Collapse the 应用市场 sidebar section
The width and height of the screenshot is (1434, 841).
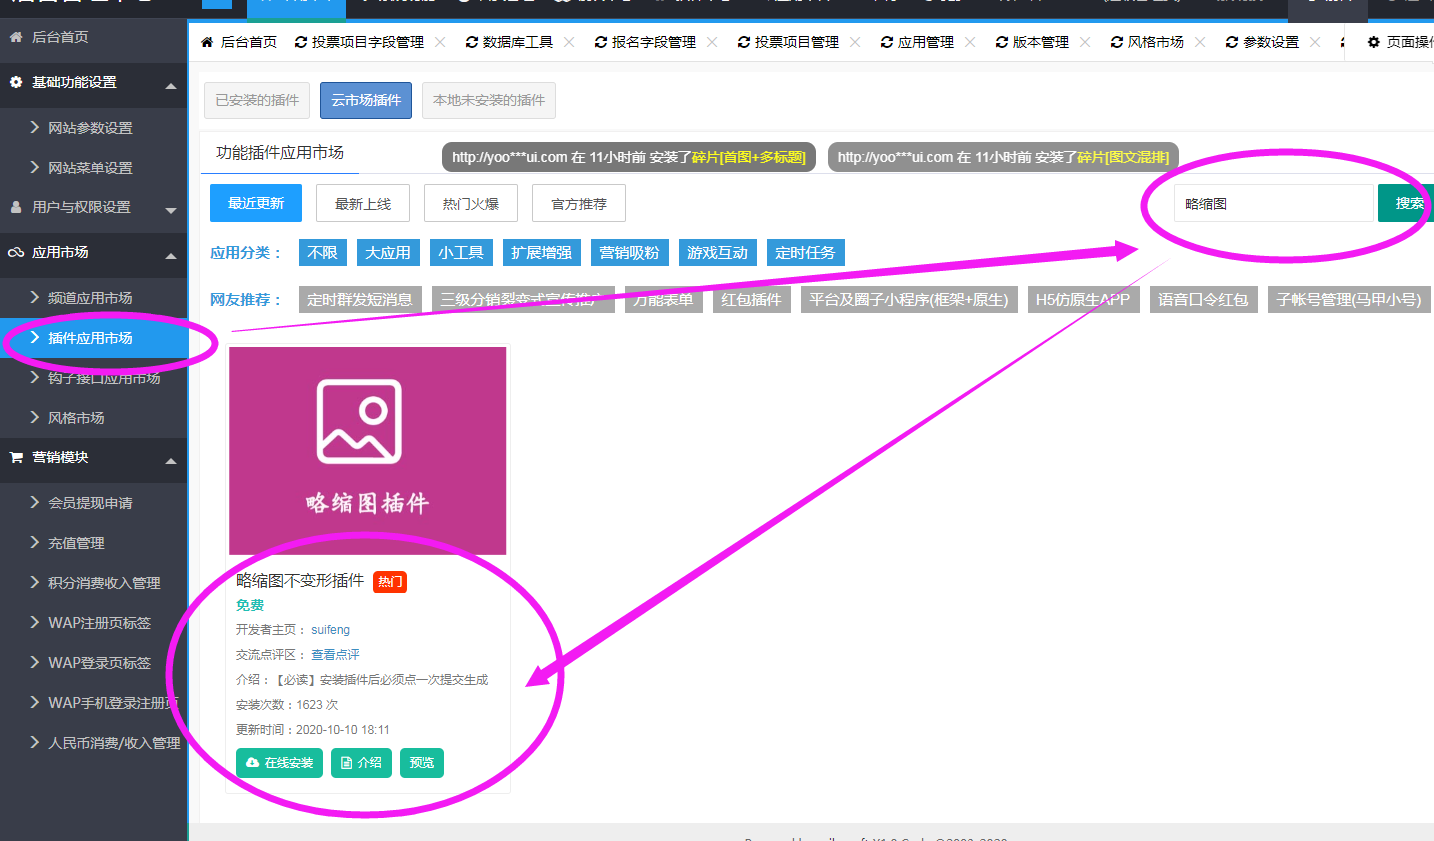tap(171, 255)
